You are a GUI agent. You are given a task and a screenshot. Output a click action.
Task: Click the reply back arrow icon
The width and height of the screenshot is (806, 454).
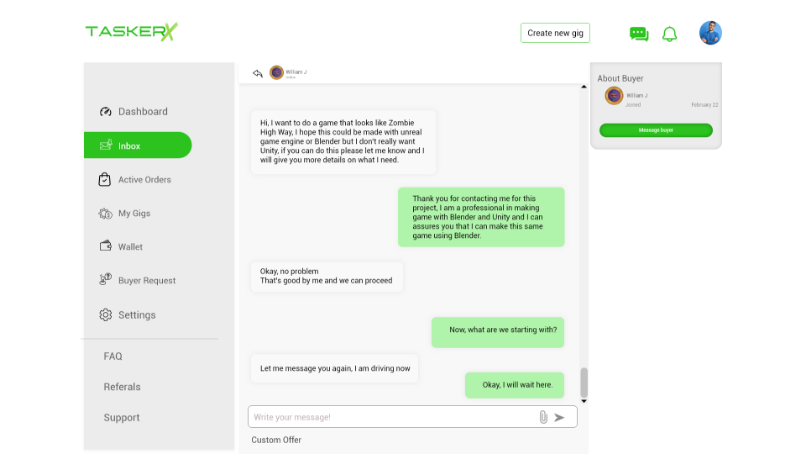(258, 73)
